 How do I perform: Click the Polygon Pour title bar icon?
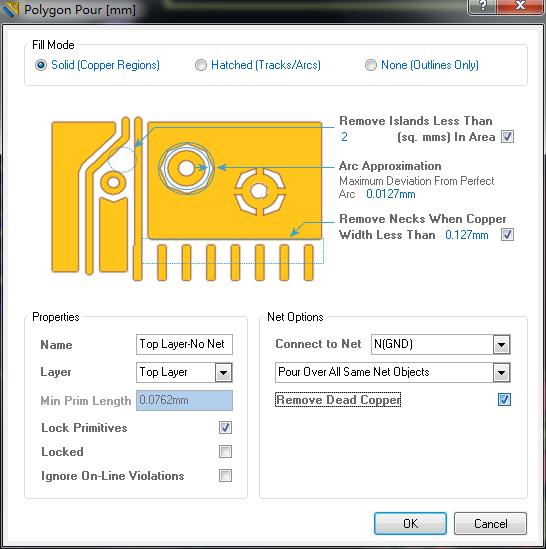pos(11,9)
